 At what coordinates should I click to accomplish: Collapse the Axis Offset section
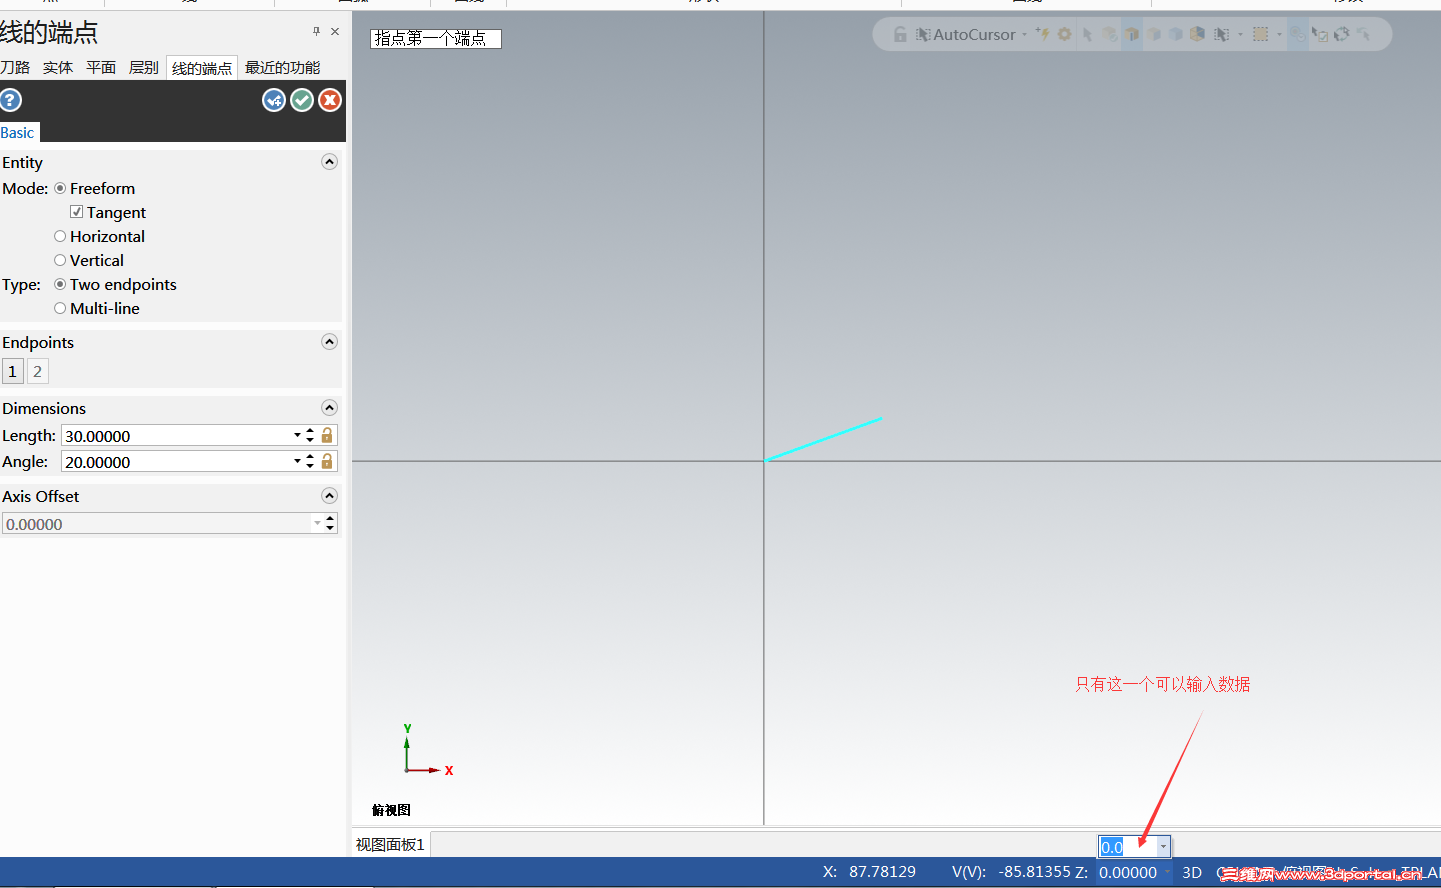tap(329, 496)
